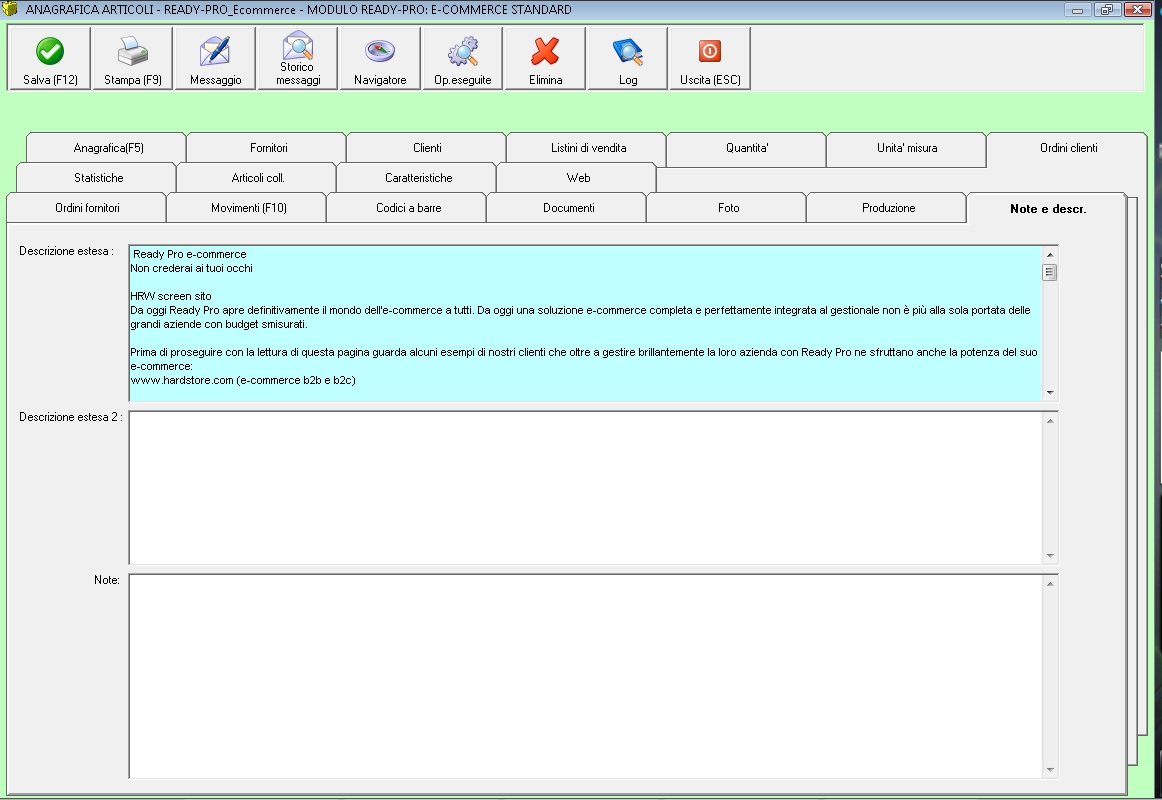The height and width of the screenshot is (800, 1162).
Task: Click the application icon in the title bar
Action: pyautogui.click(x=10, y=10)
